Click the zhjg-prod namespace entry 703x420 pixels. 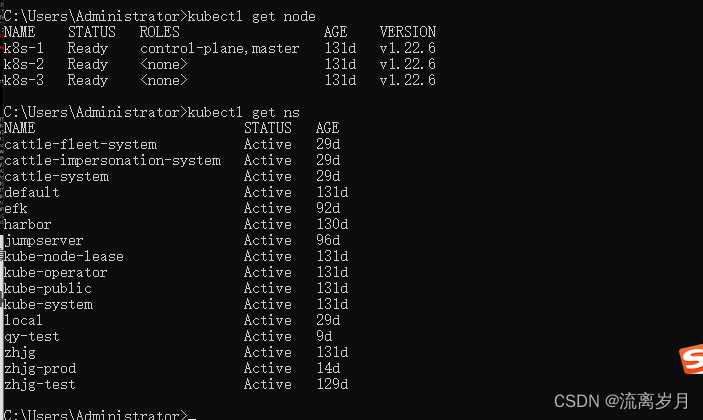point(40,368)
